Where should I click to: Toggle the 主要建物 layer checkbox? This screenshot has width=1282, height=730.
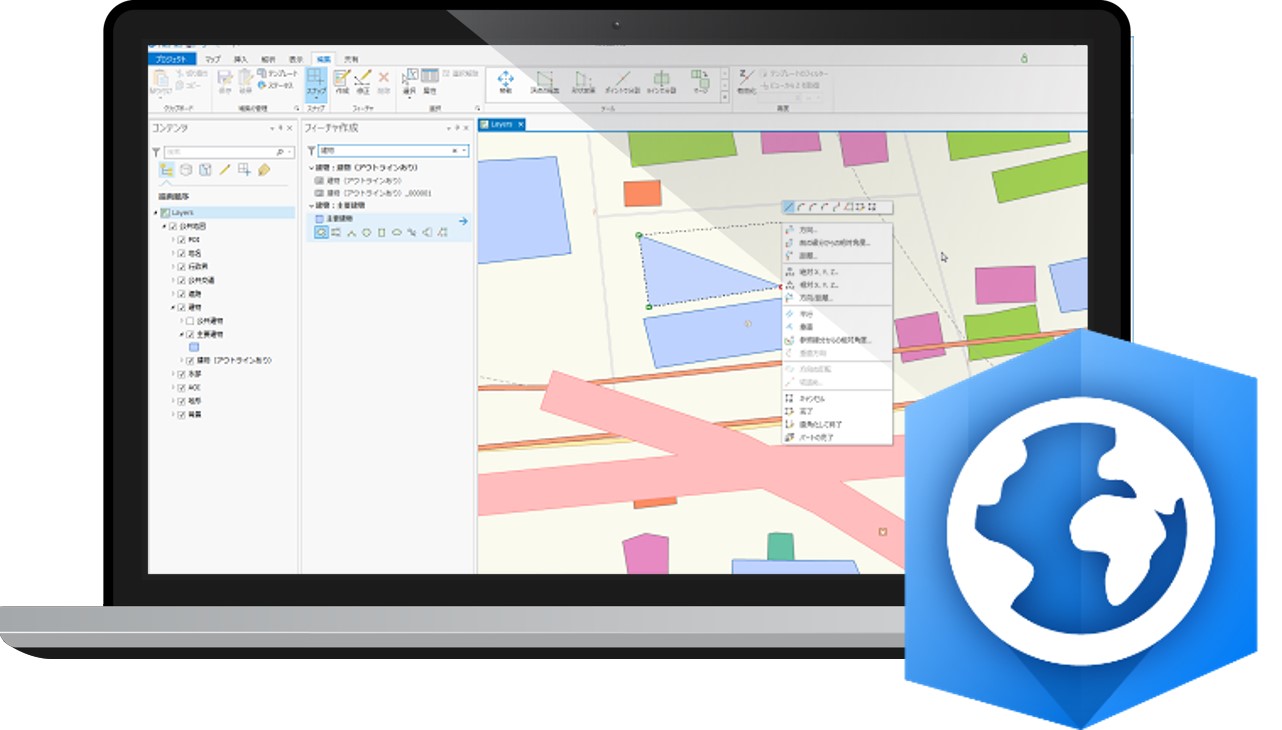[189, 334]
